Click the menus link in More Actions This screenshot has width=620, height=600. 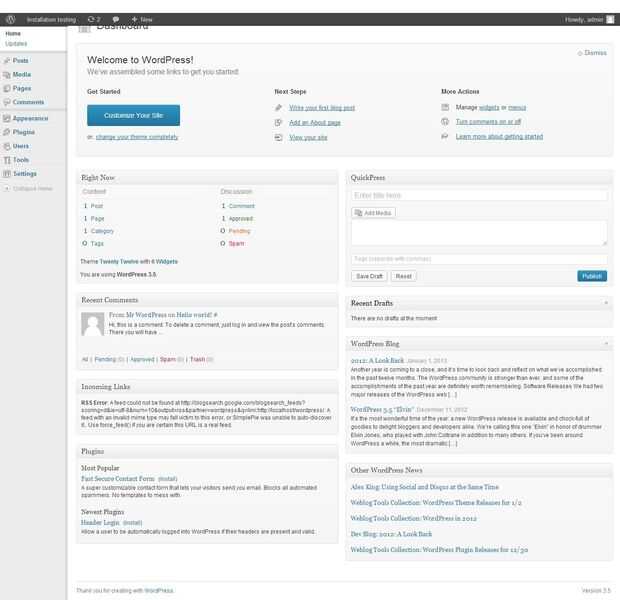click(x=517, y=107)
